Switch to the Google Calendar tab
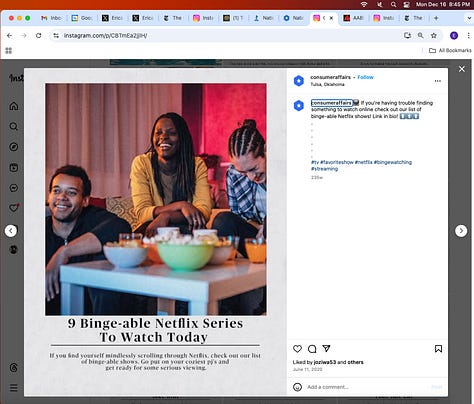 (x=82, y=18)
